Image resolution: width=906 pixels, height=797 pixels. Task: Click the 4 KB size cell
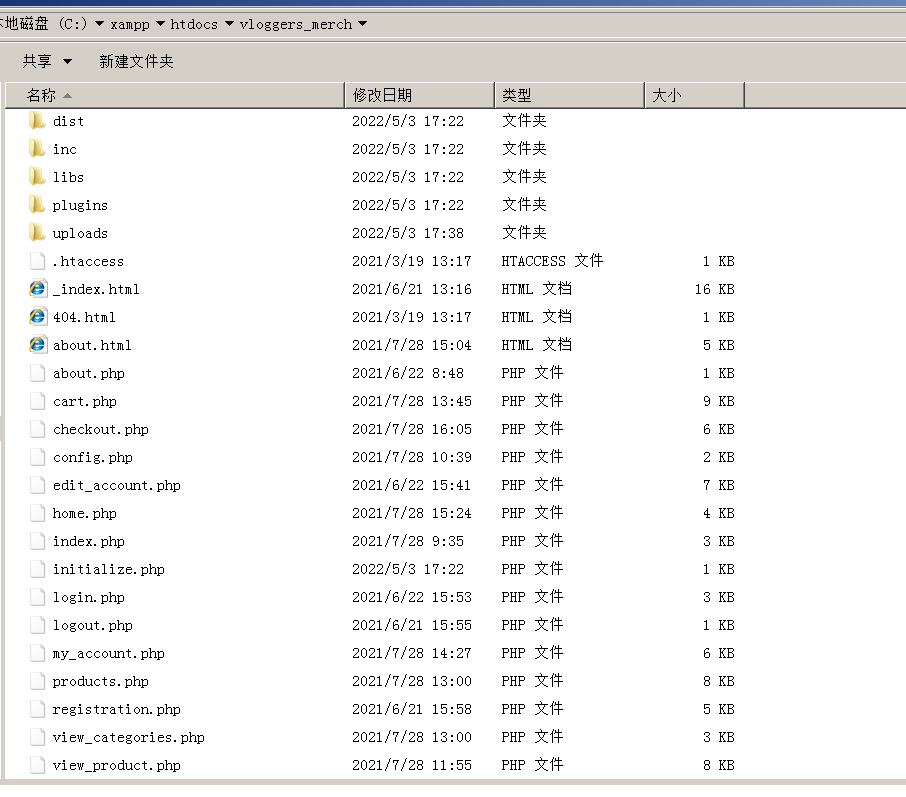click(x=718, y=513)
